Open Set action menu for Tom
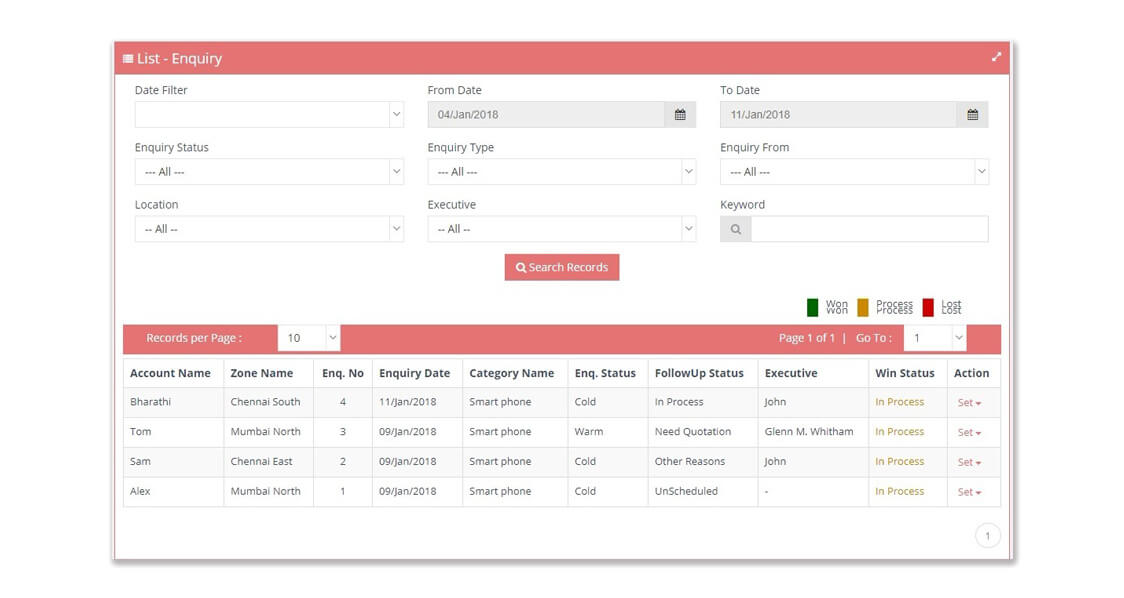The width and height of the screenshot is (1124, 598). coord(969,432)
